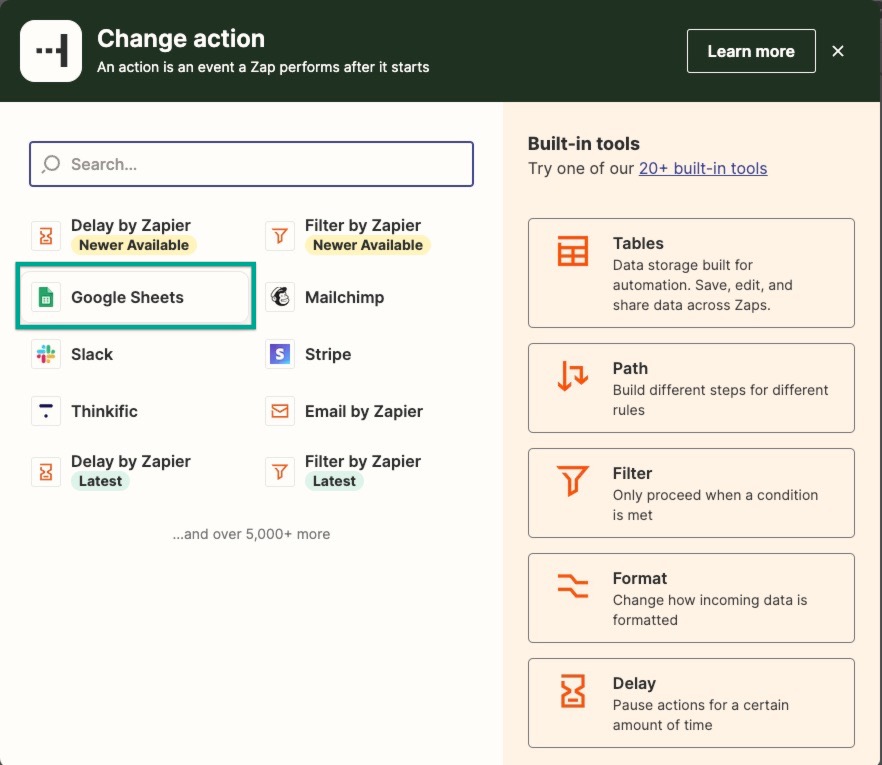The image size is (882, 765).
Task: Click the Path split-arrows icon
Action: (x=573, y=376)
